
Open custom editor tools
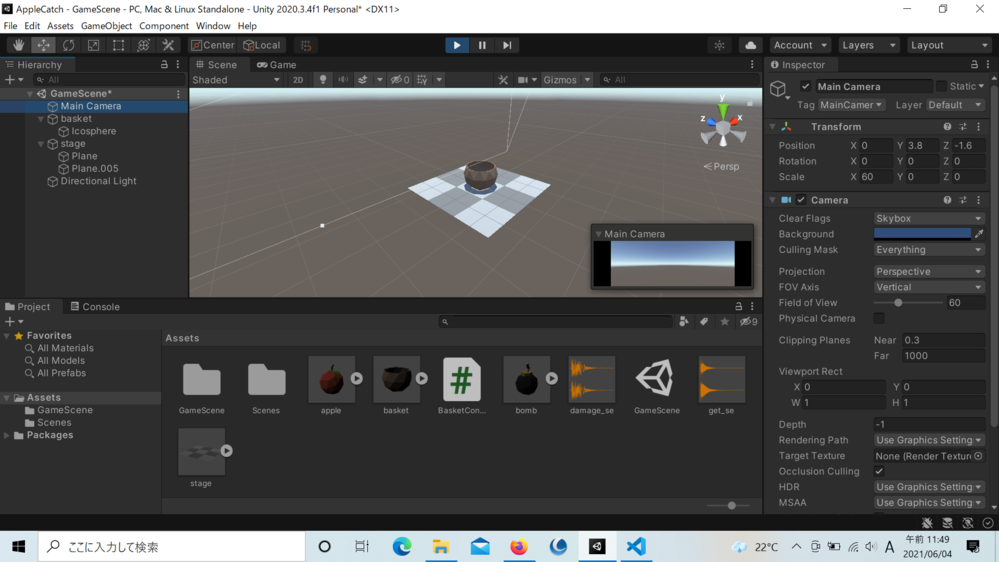pyautogui.click(x=168, y=45)
